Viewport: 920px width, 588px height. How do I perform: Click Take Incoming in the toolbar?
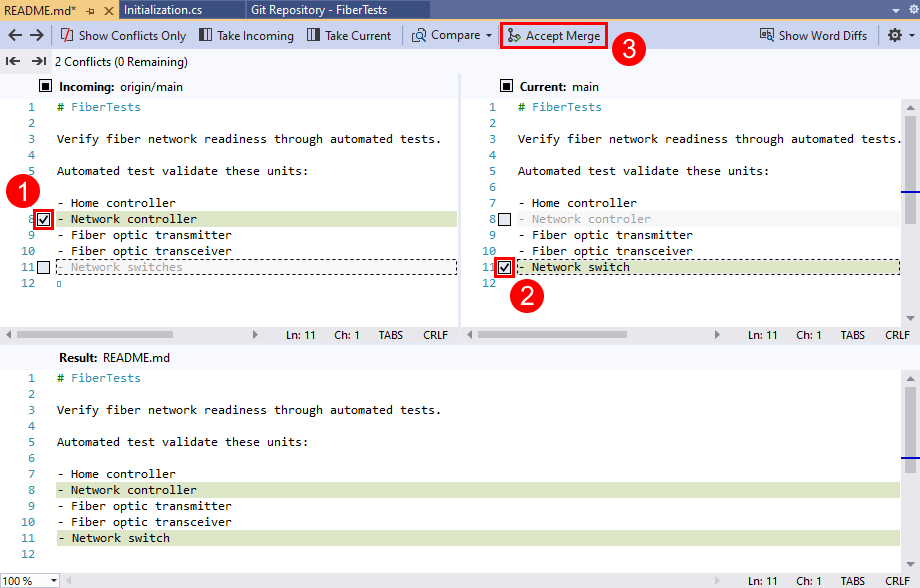(x=245, y=34)
